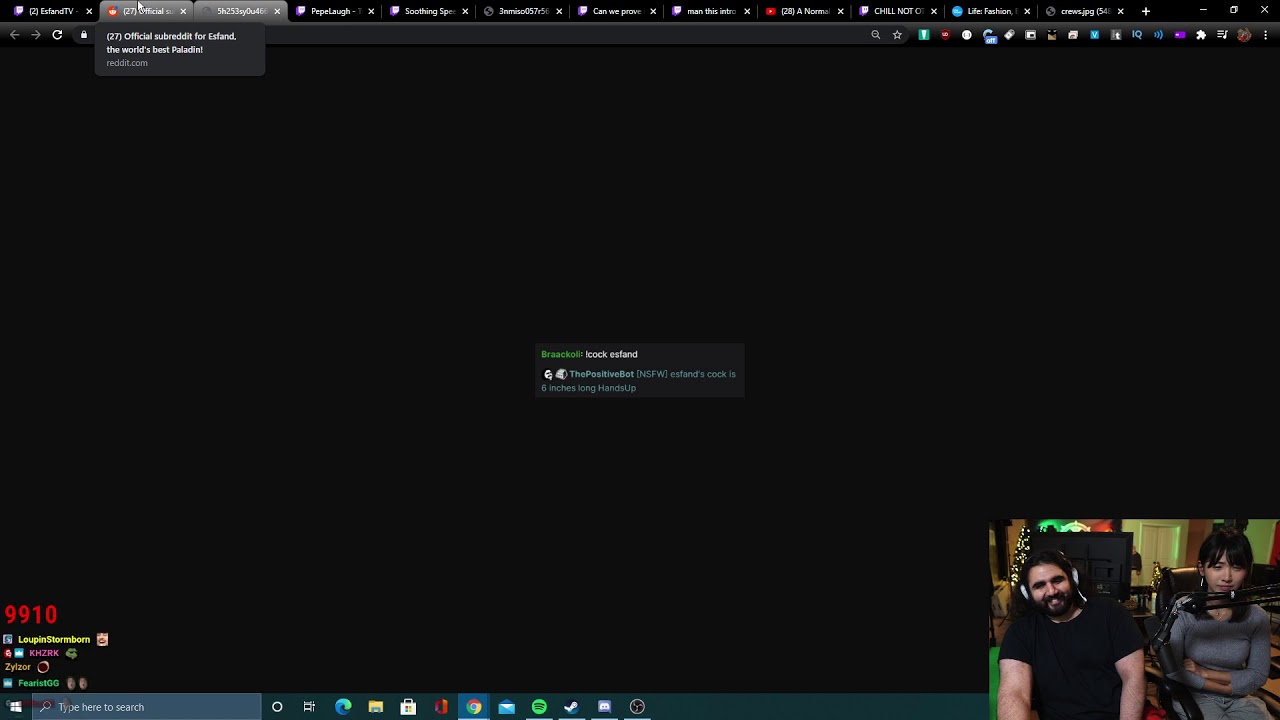Open Cortana circle on taskbar
1280x720 pixels.
point(277,707)
